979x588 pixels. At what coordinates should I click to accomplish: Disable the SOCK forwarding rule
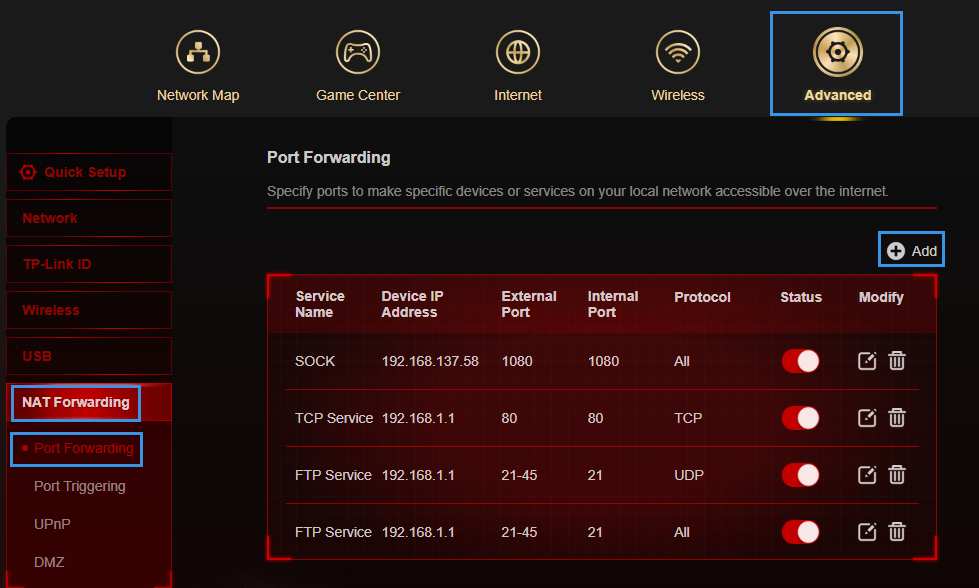800,361
